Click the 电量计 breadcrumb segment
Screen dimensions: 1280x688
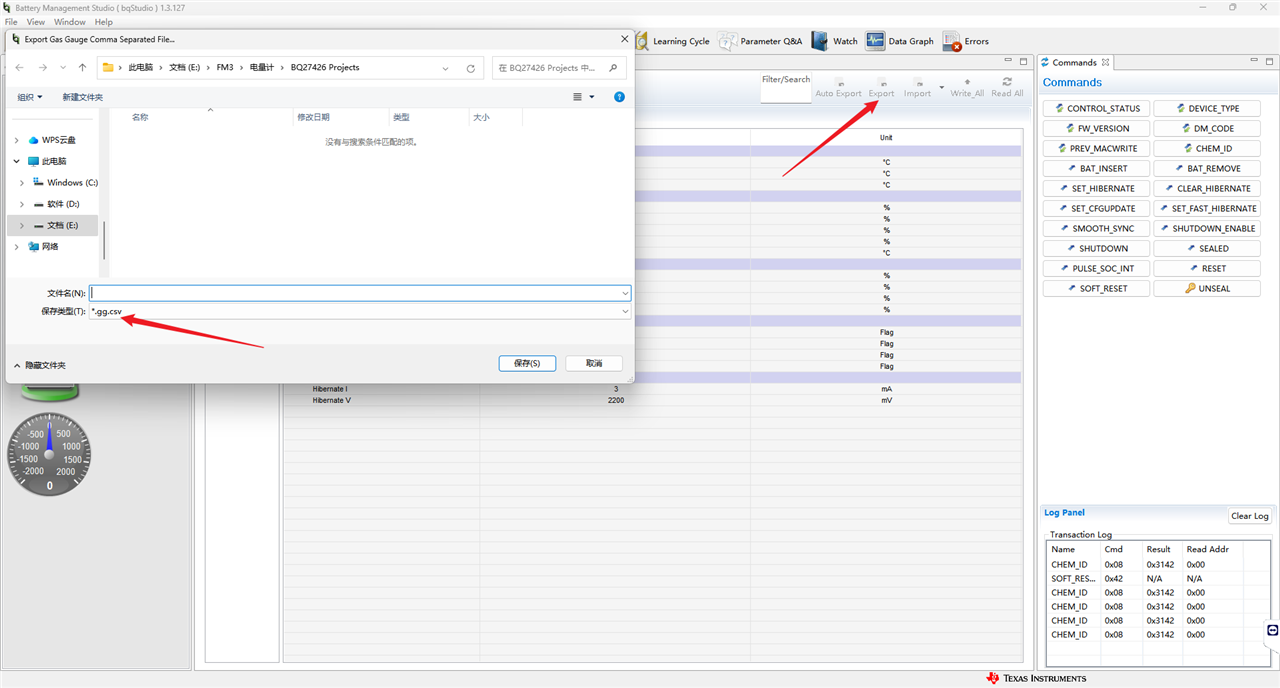pyautogui.click(x=260, y=68)
